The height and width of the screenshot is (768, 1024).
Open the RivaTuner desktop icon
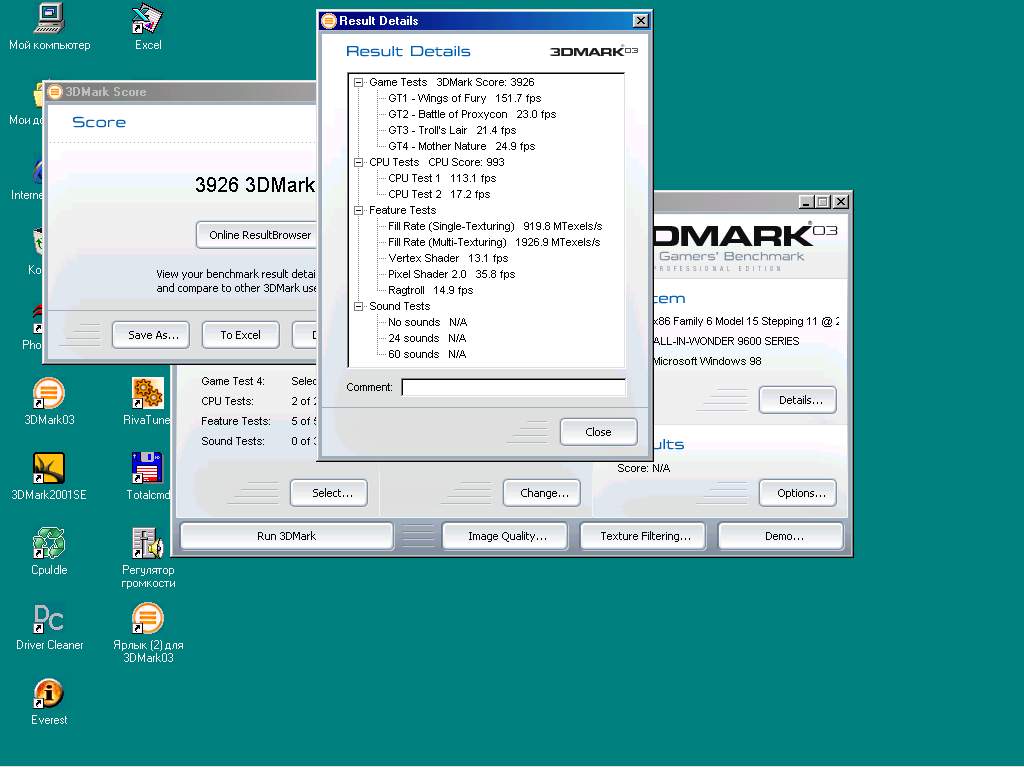[147, 394]
